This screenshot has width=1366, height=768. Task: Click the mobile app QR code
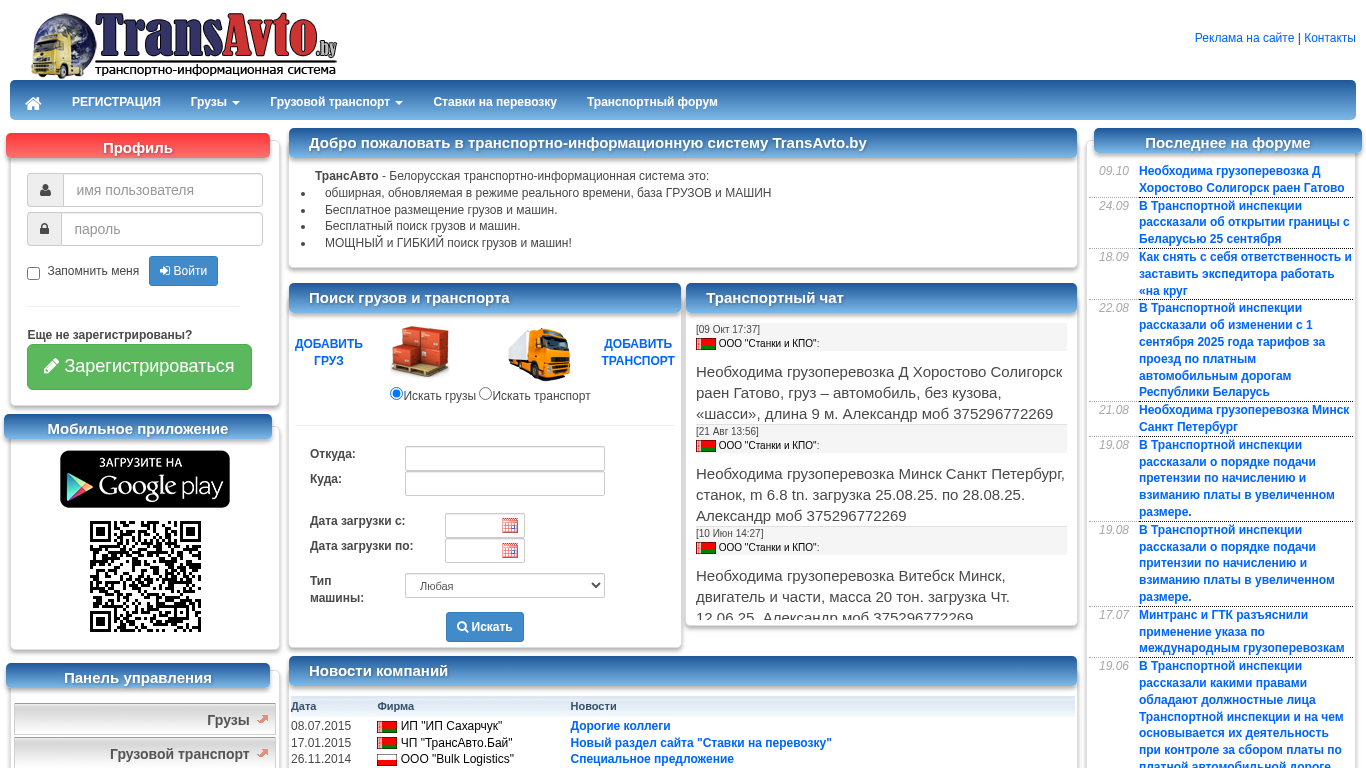click(145, 576)
